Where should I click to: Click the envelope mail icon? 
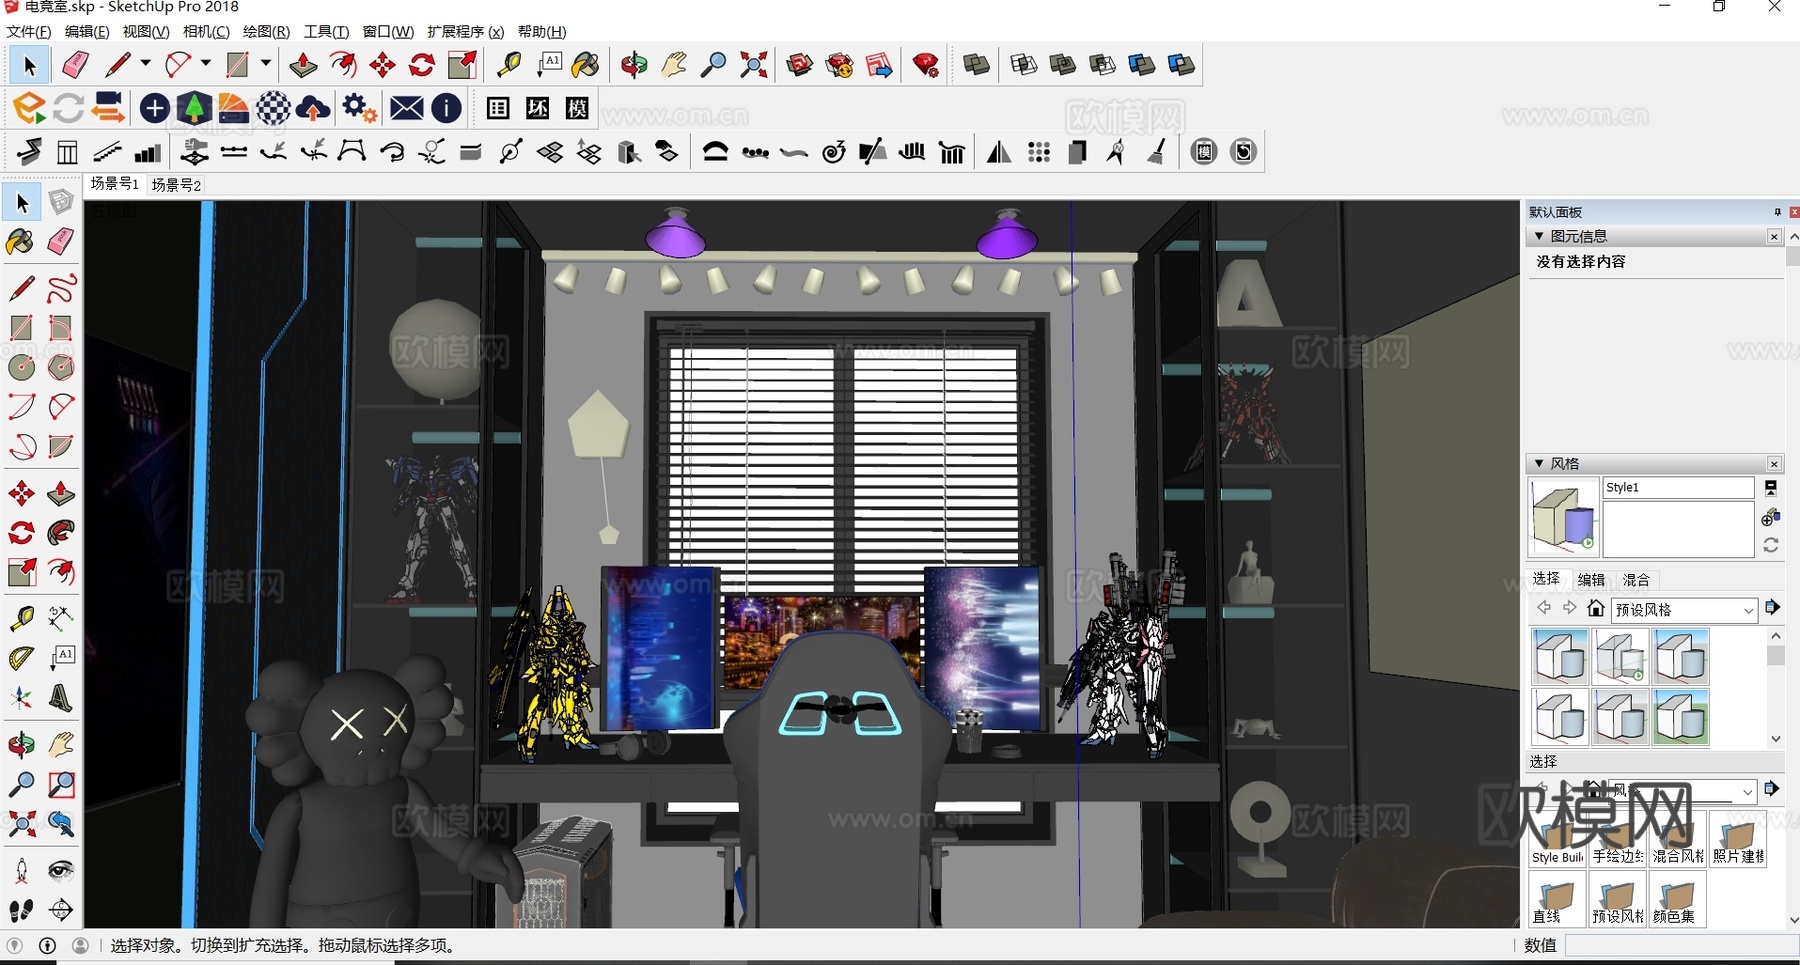tap(406, 108)
